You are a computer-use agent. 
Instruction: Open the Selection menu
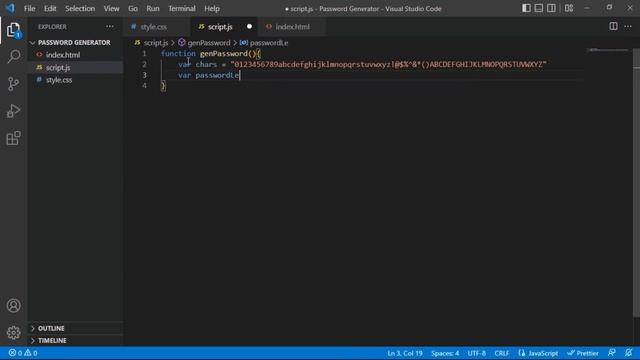tap(80, 9)
